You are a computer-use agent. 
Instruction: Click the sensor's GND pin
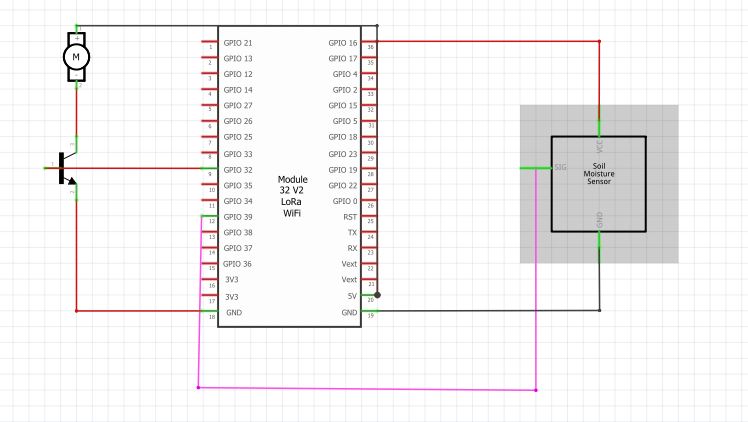[599, 240]
